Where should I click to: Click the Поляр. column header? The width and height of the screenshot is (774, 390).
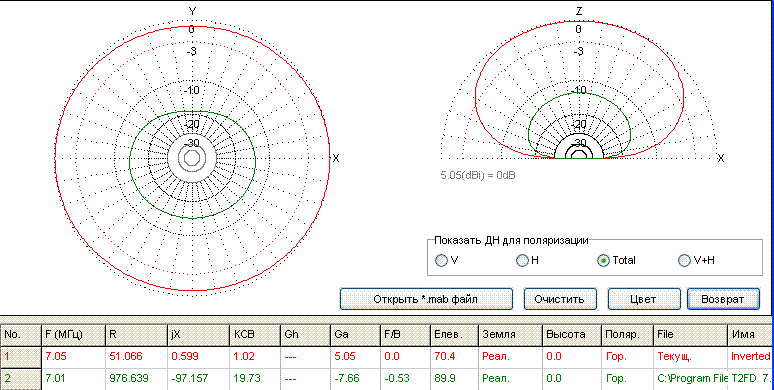627,335
